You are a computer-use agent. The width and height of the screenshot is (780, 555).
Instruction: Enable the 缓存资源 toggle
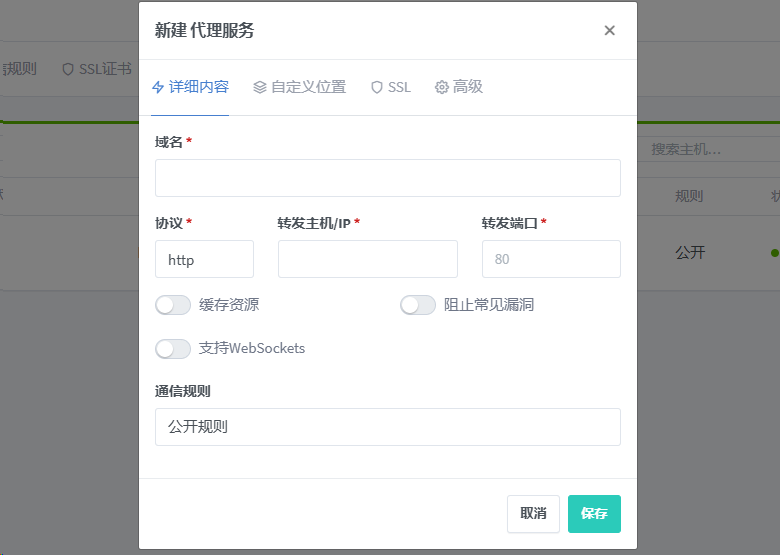tap(173, 305)
